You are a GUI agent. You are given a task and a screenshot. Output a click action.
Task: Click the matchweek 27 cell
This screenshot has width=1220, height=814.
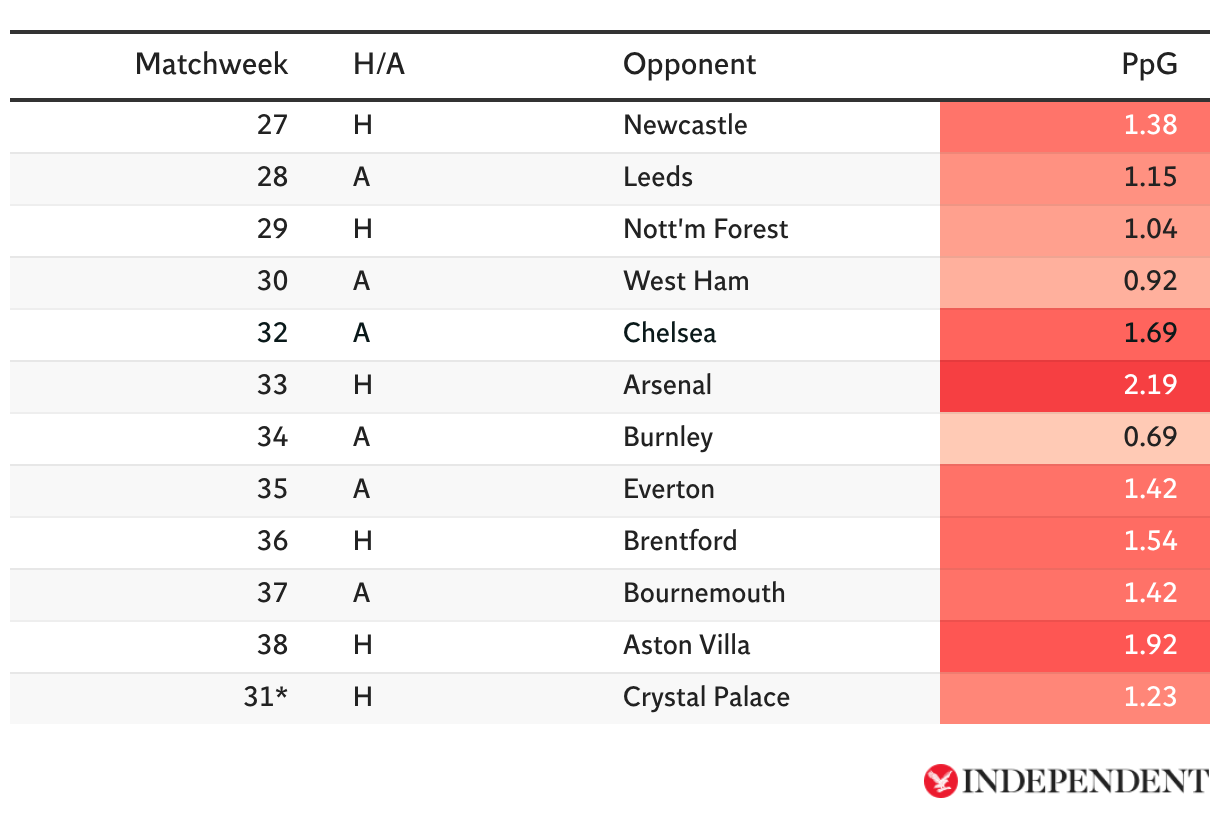pyautogui.click(x=271, y=125)
